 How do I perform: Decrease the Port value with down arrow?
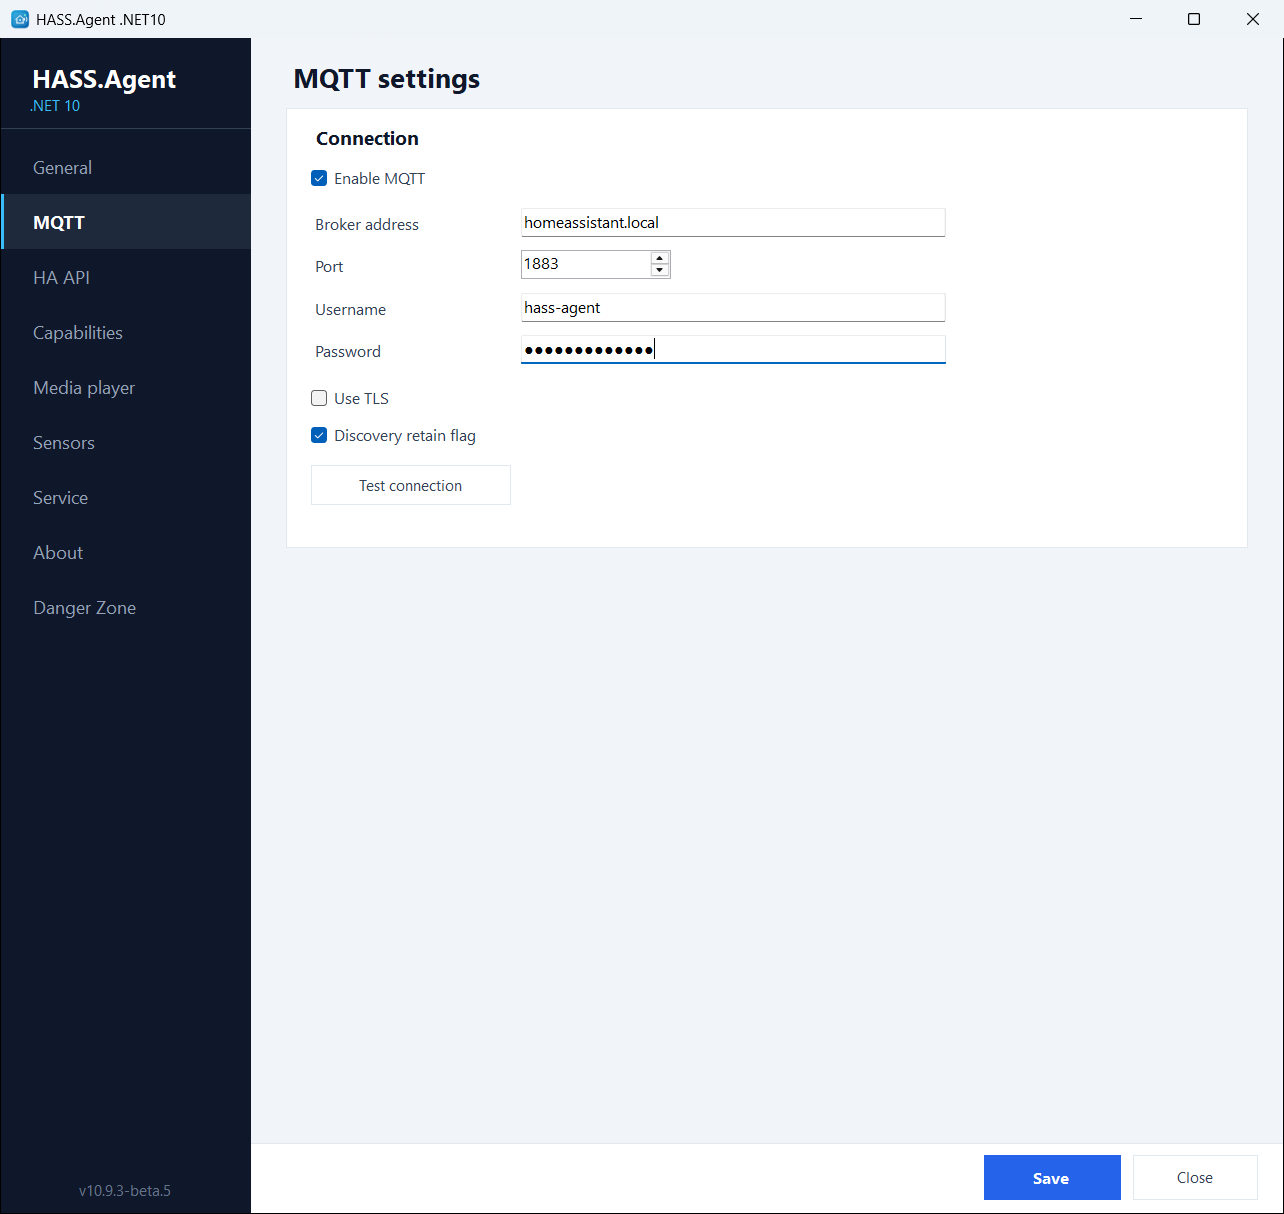(x=659, y=270)
